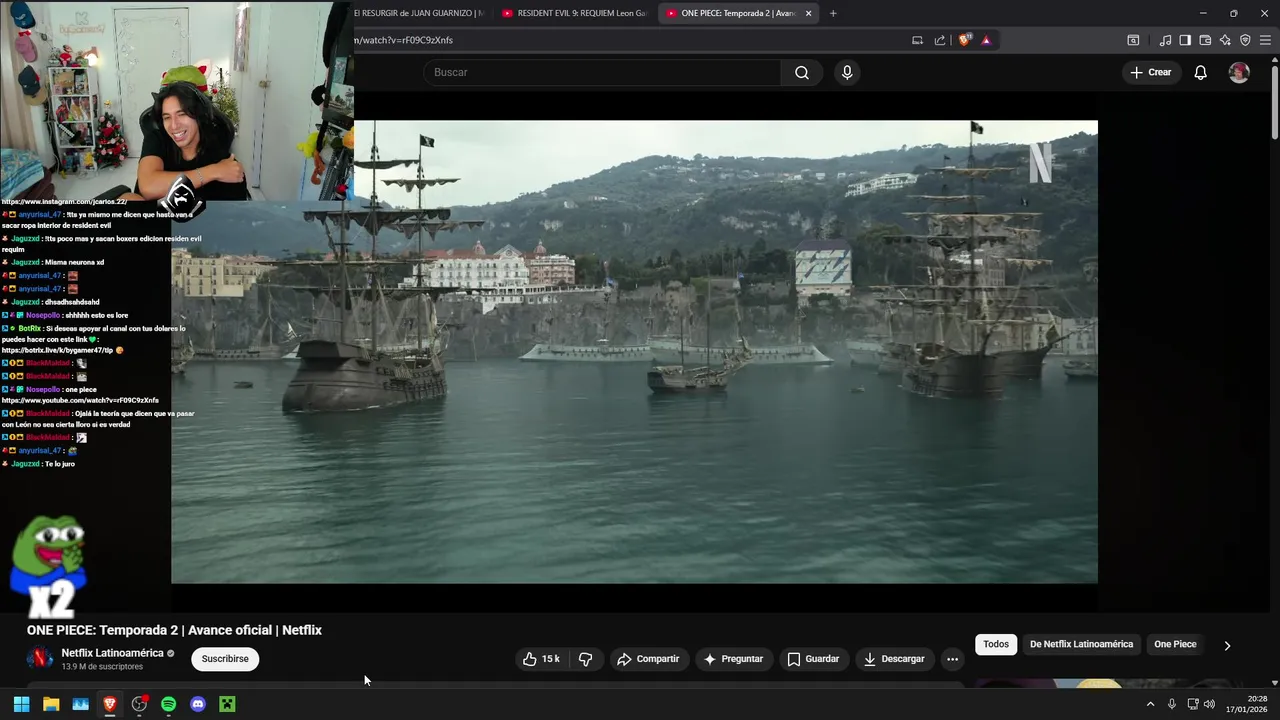Open the media playlist music note icon
The image size is (1280, 720).
coord(1165,40)
